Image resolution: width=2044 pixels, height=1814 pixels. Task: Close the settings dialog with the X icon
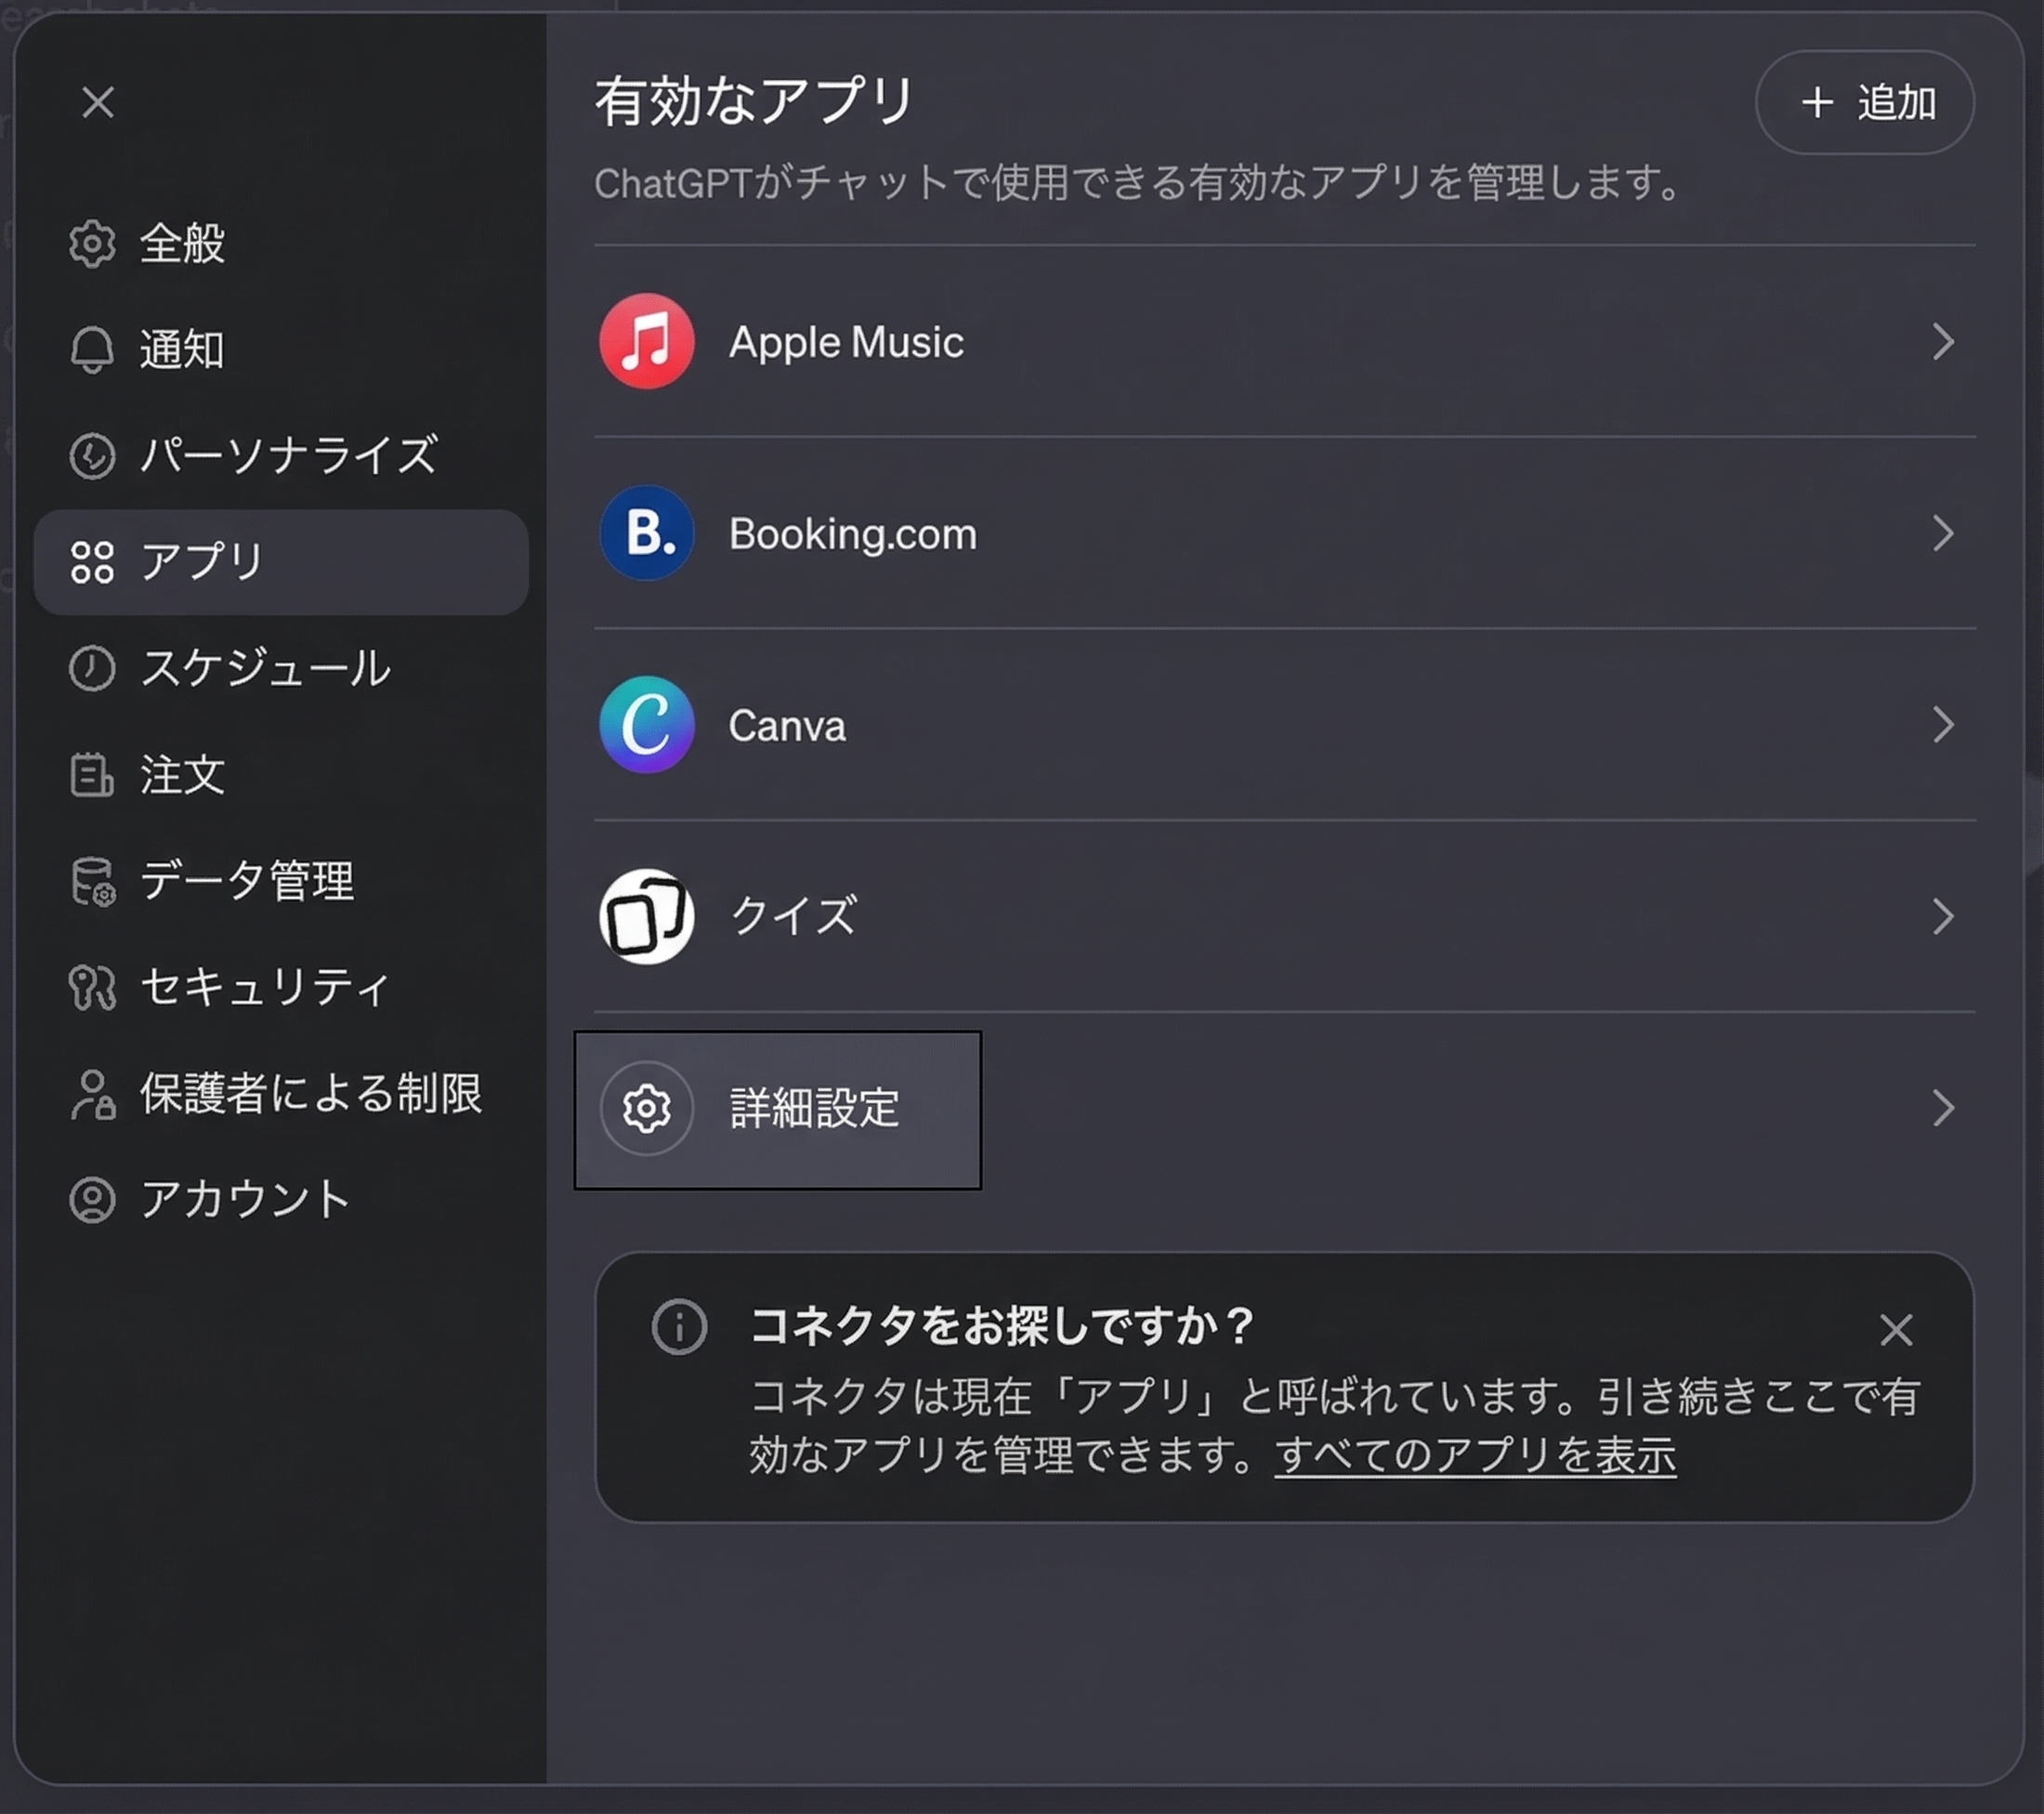point(98,102)
